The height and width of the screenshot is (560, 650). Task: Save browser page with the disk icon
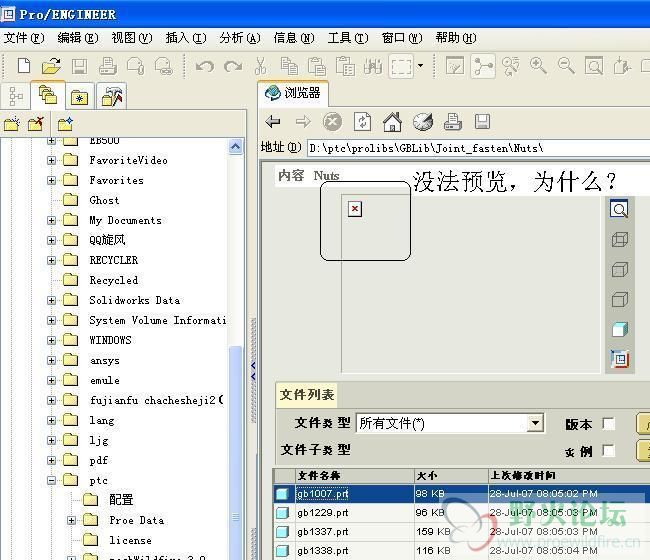click(483, 122)
